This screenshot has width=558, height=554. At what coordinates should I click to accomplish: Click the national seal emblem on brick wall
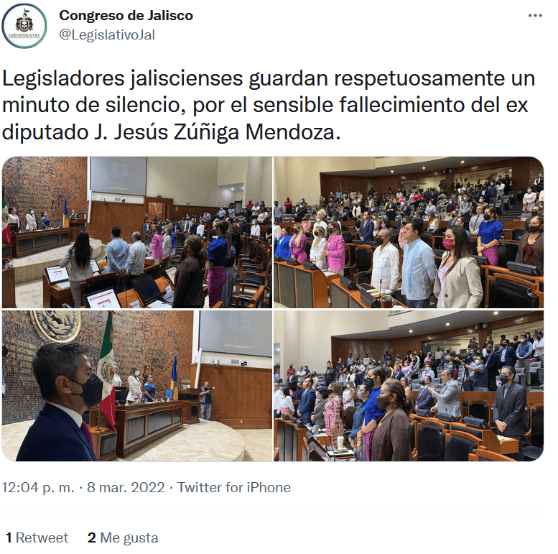coord(56,324)
